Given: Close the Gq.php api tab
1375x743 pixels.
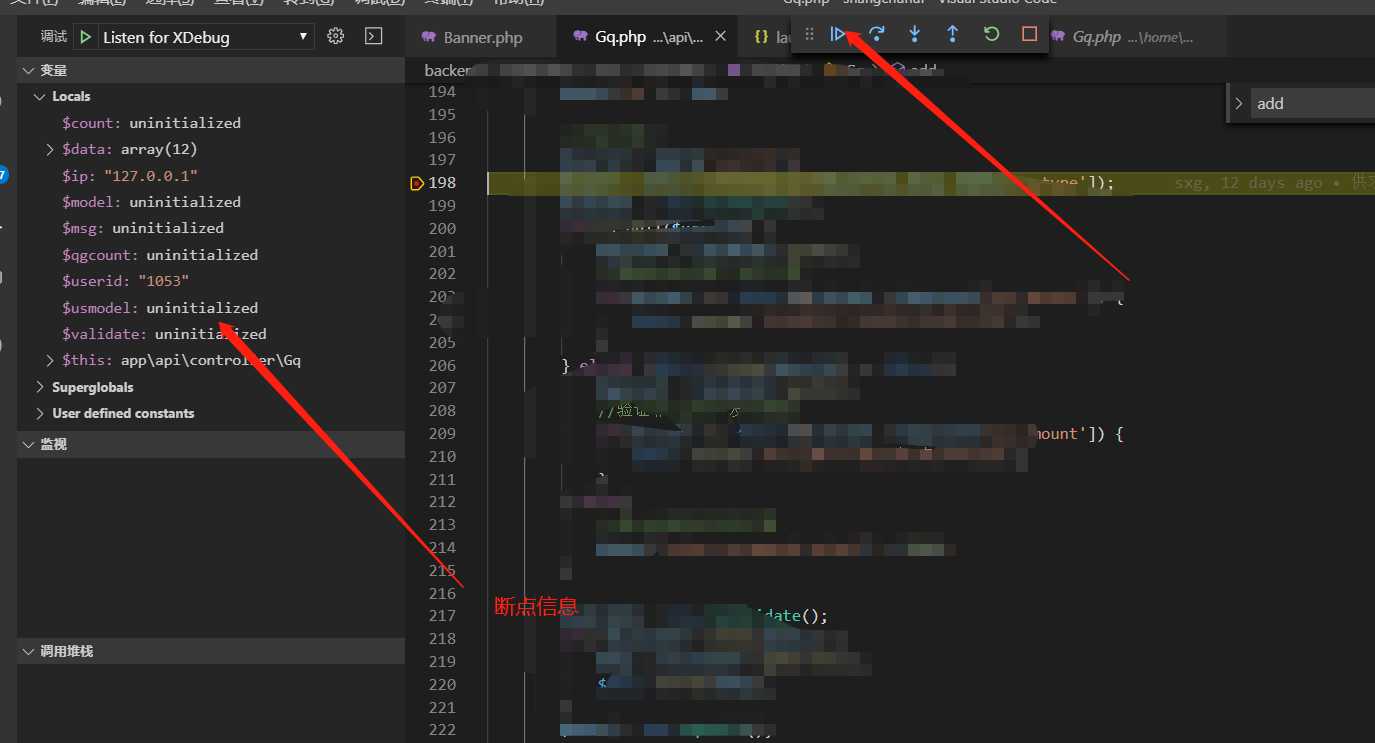Looking at the screenshot, I should 722,37.
